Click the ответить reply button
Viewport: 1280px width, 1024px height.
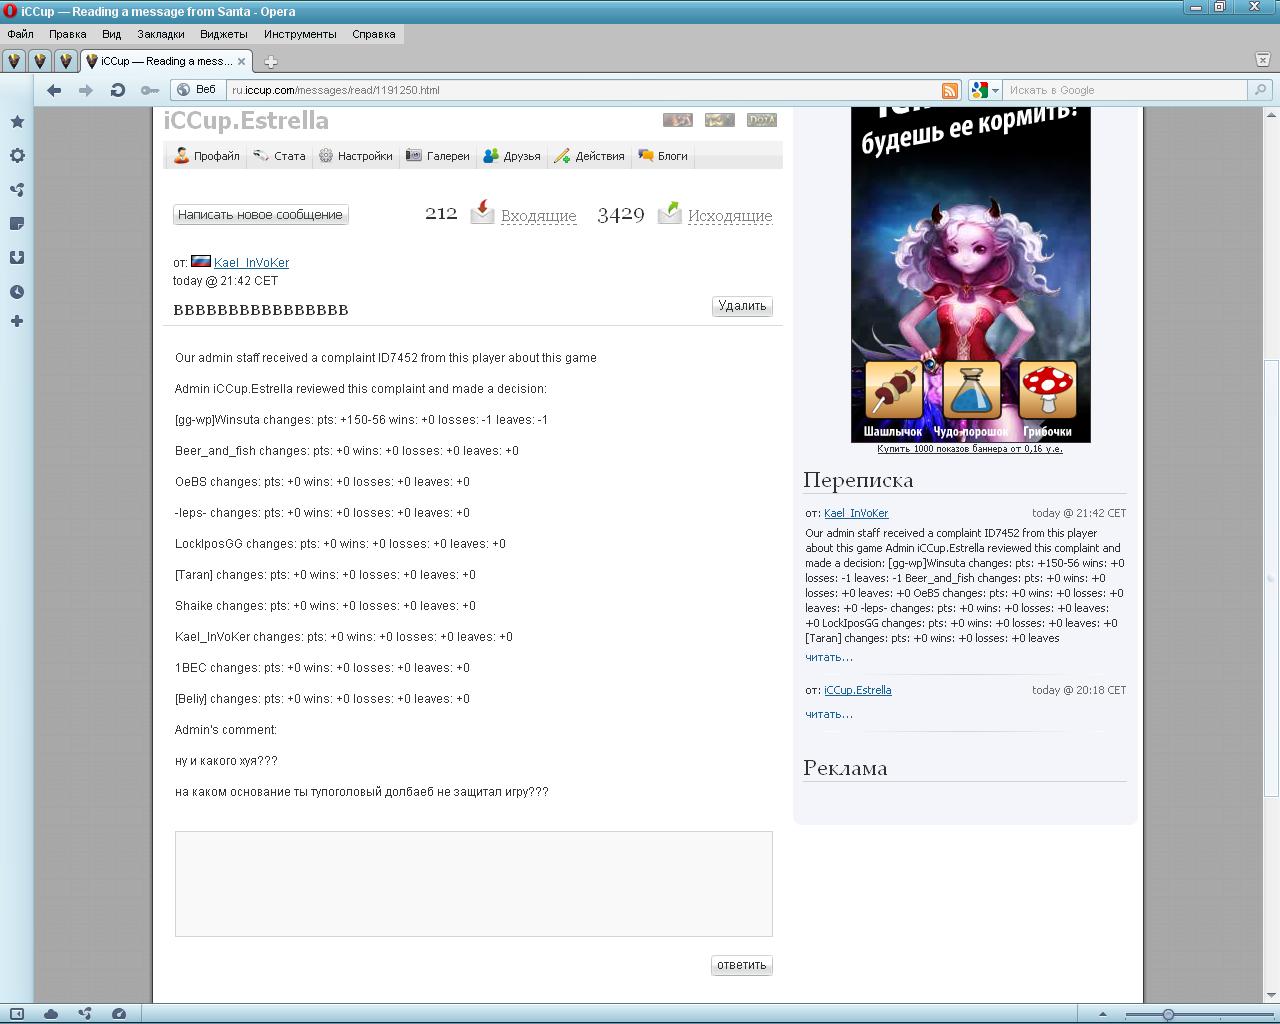click(x=742, y=965)
